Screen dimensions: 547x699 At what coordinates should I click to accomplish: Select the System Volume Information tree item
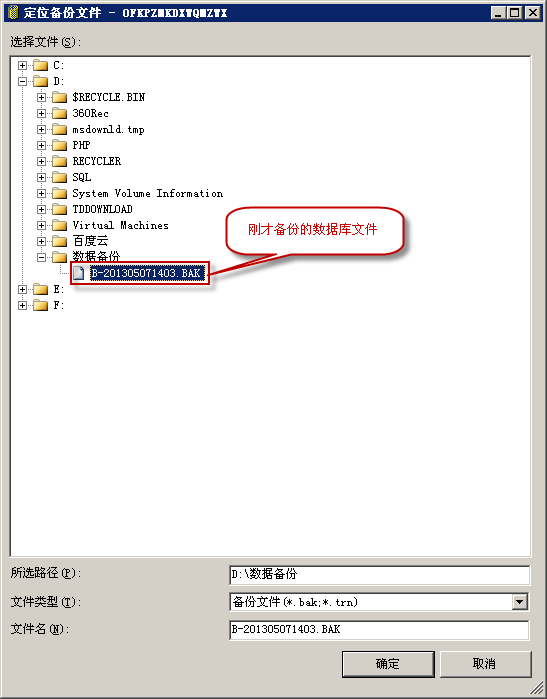[x=148, y=193]
